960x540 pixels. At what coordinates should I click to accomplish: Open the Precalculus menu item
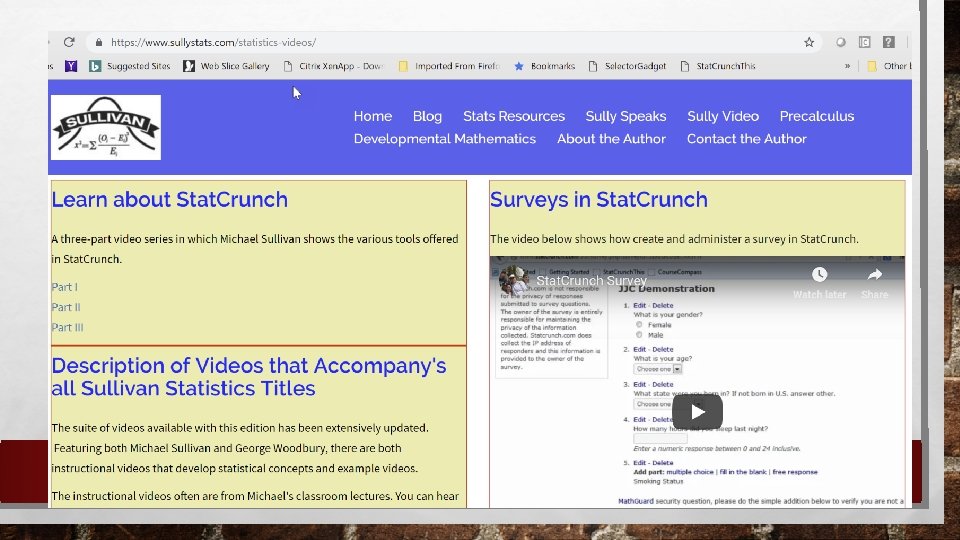point(817,116)
